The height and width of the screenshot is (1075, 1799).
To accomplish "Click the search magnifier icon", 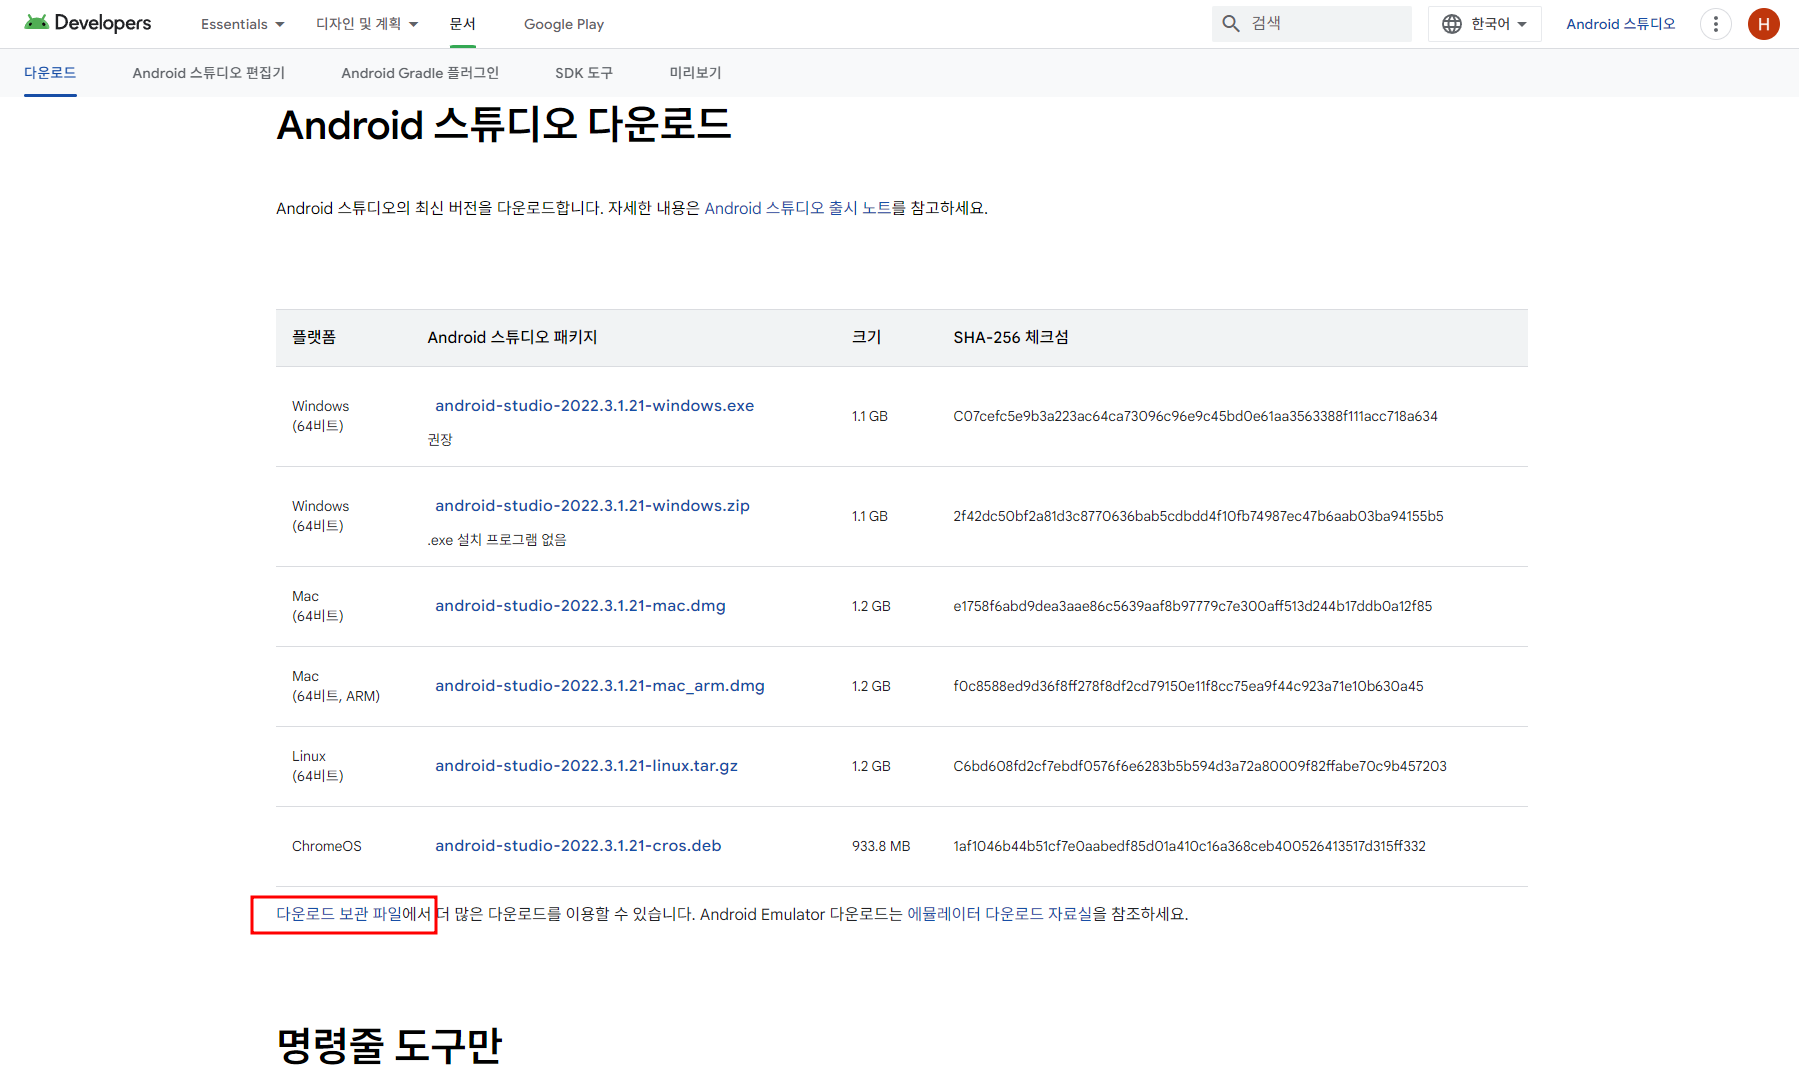I will (x=1231, y=23).
